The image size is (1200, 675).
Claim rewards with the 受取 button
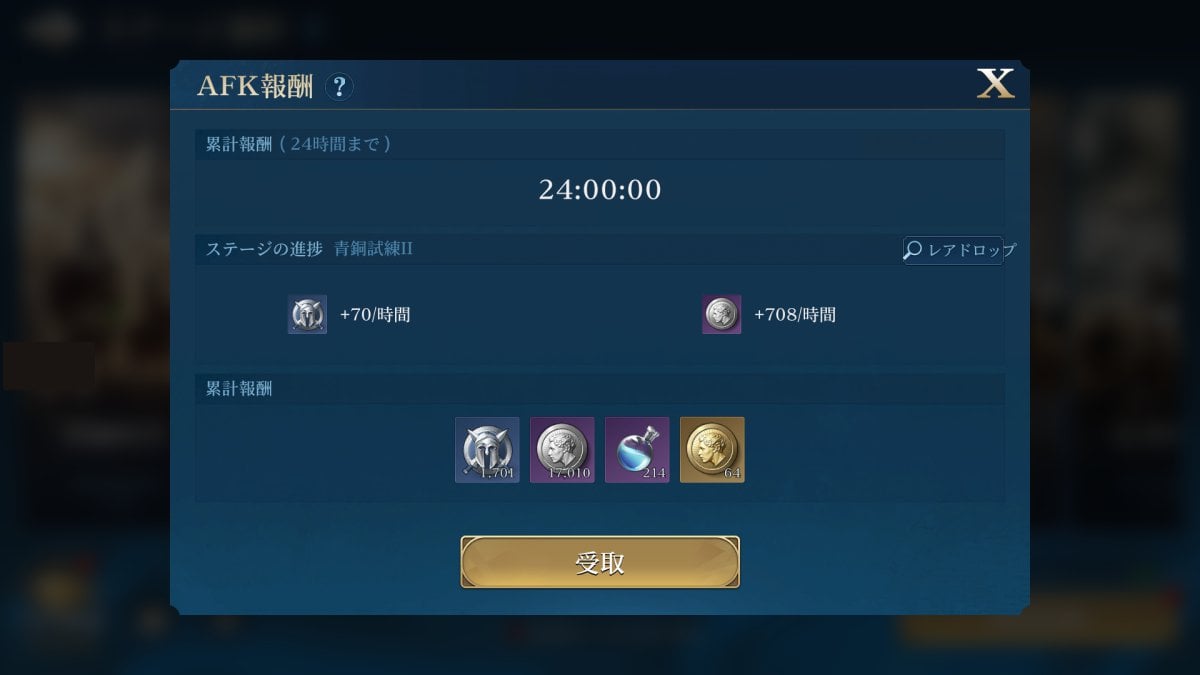pos(600,562)
